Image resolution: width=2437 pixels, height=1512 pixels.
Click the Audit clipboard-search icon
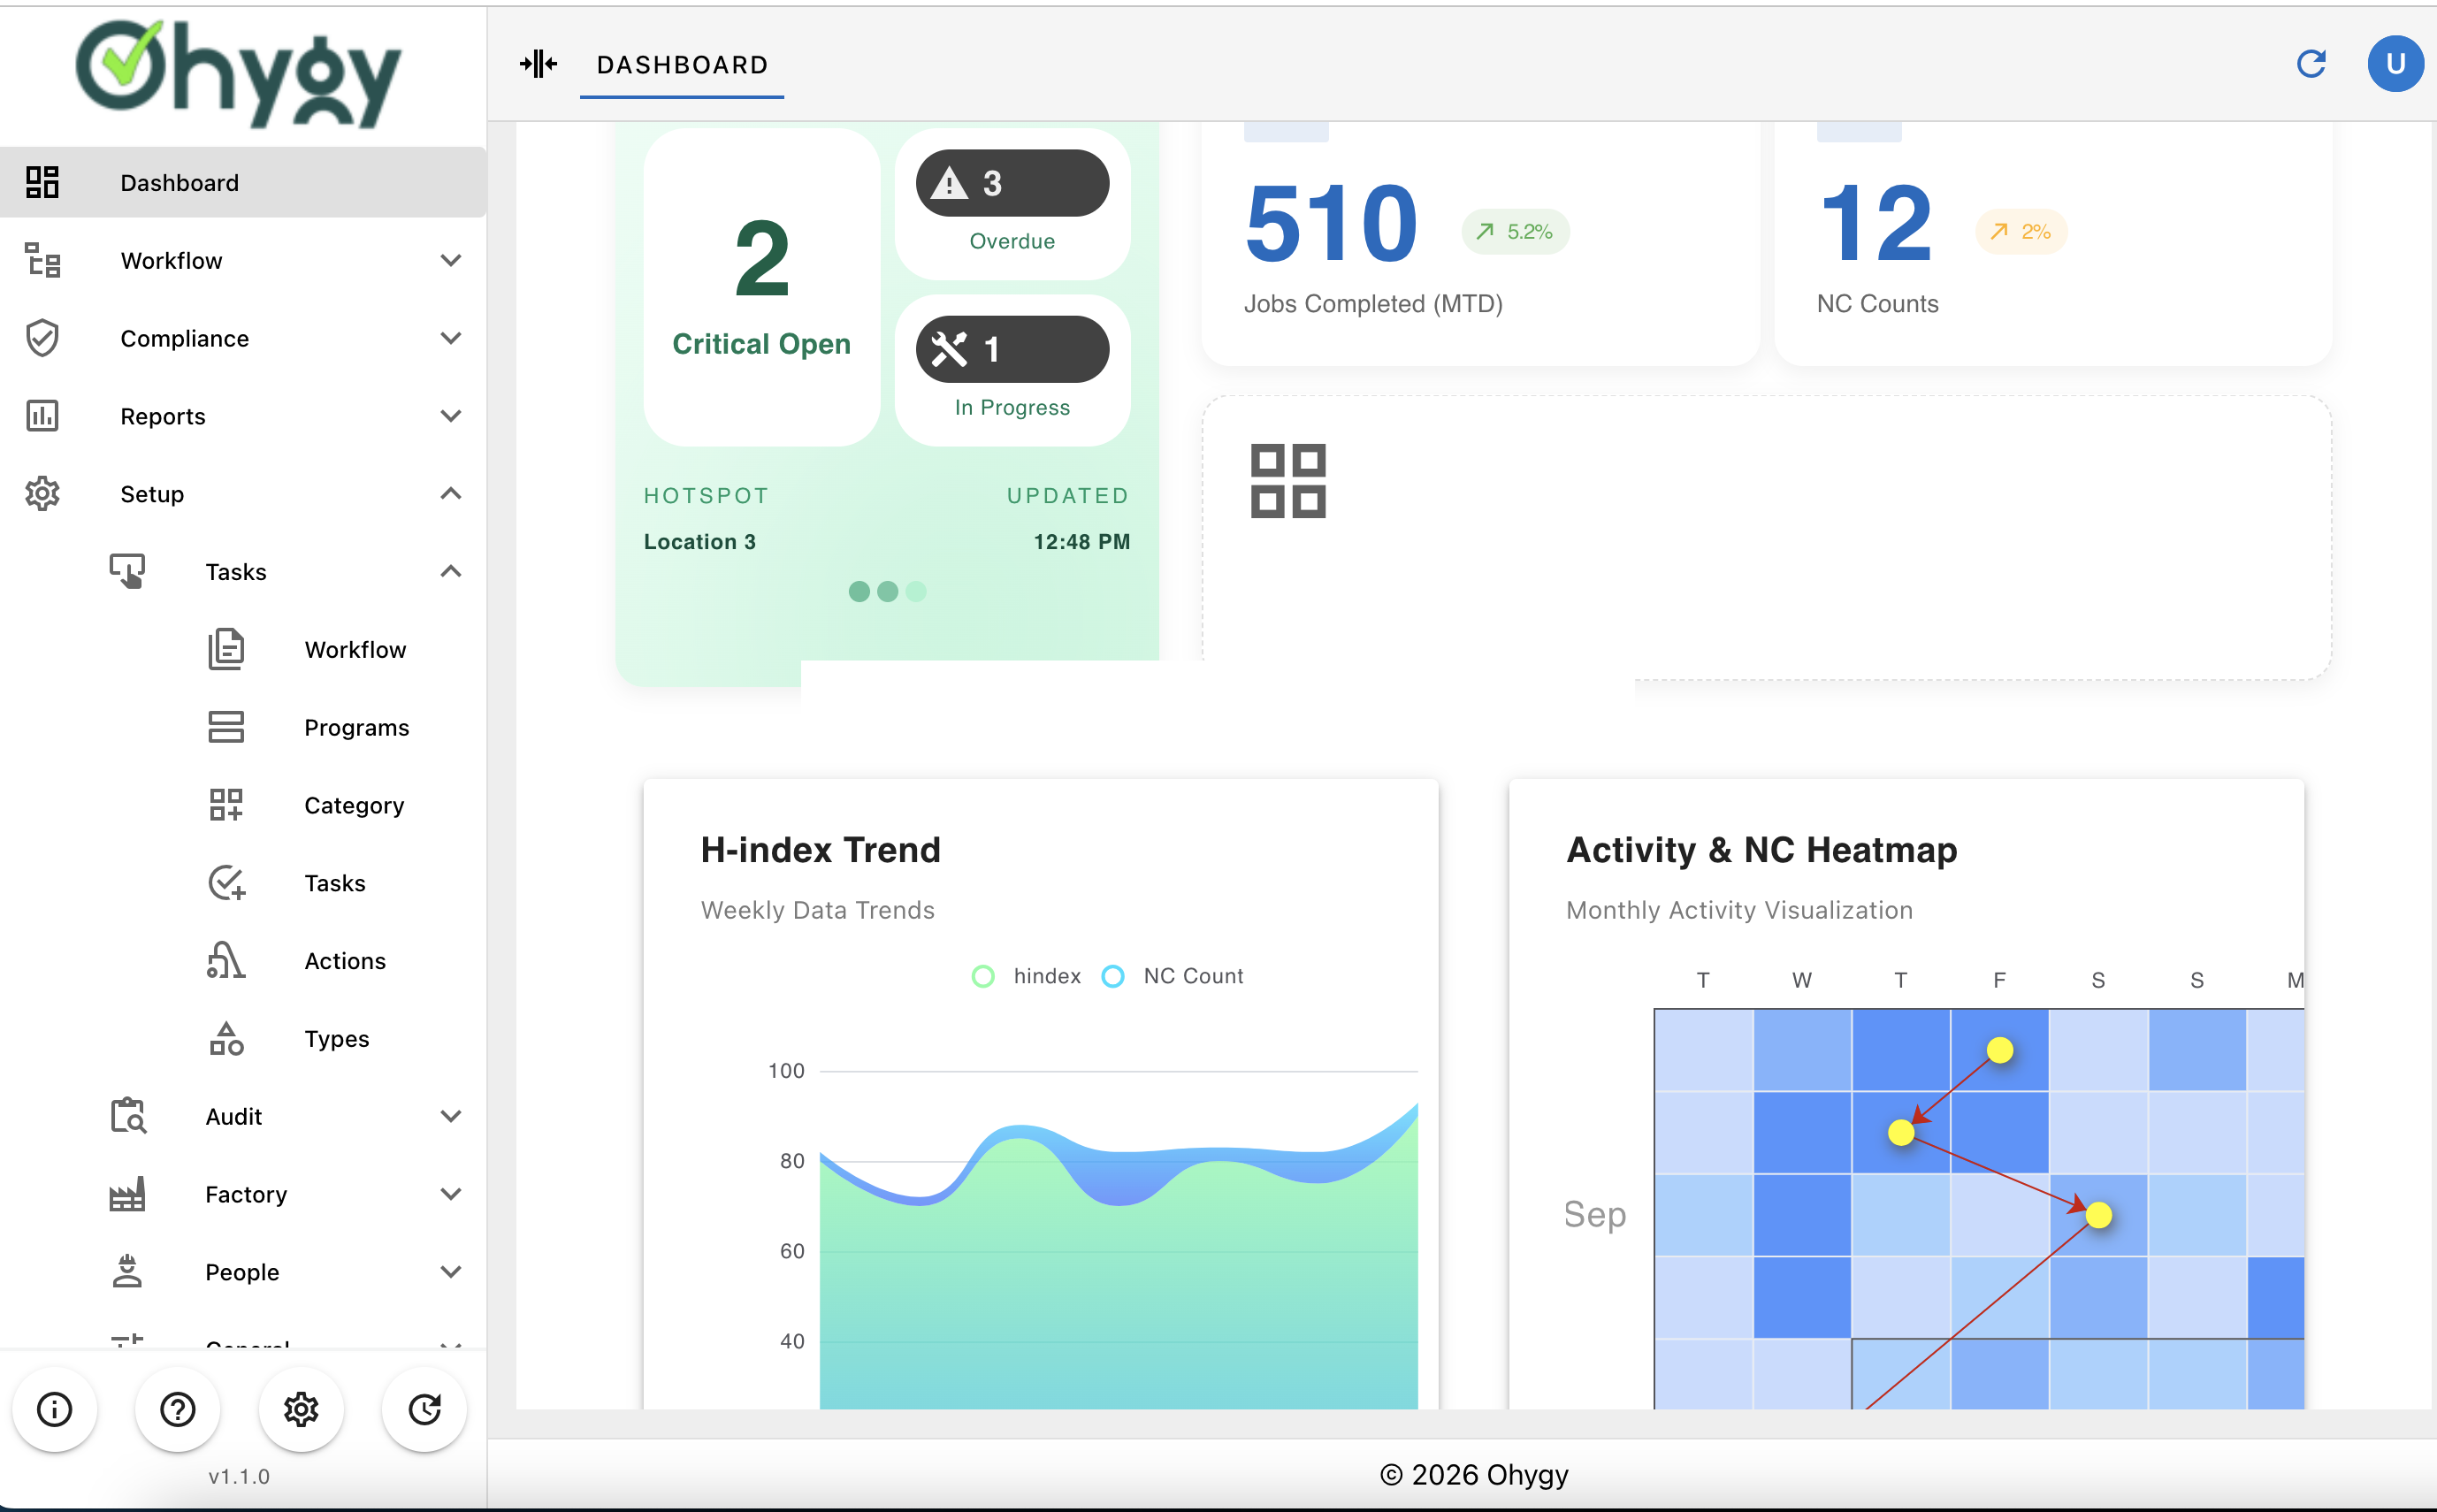(128, 1116)
